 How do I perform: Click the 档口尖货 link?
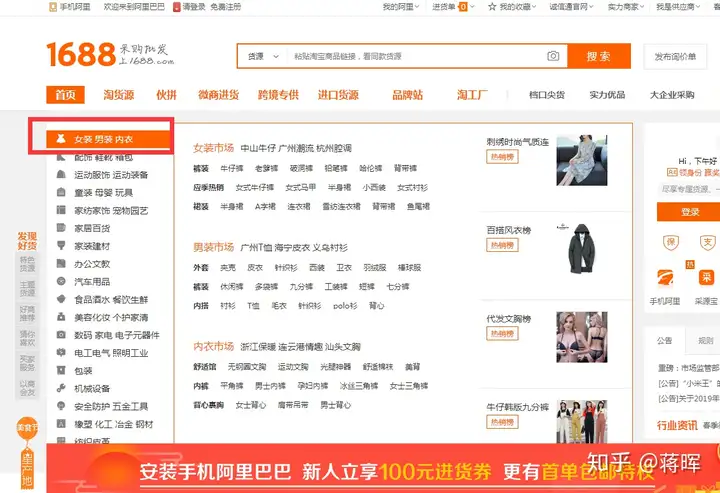547,95
